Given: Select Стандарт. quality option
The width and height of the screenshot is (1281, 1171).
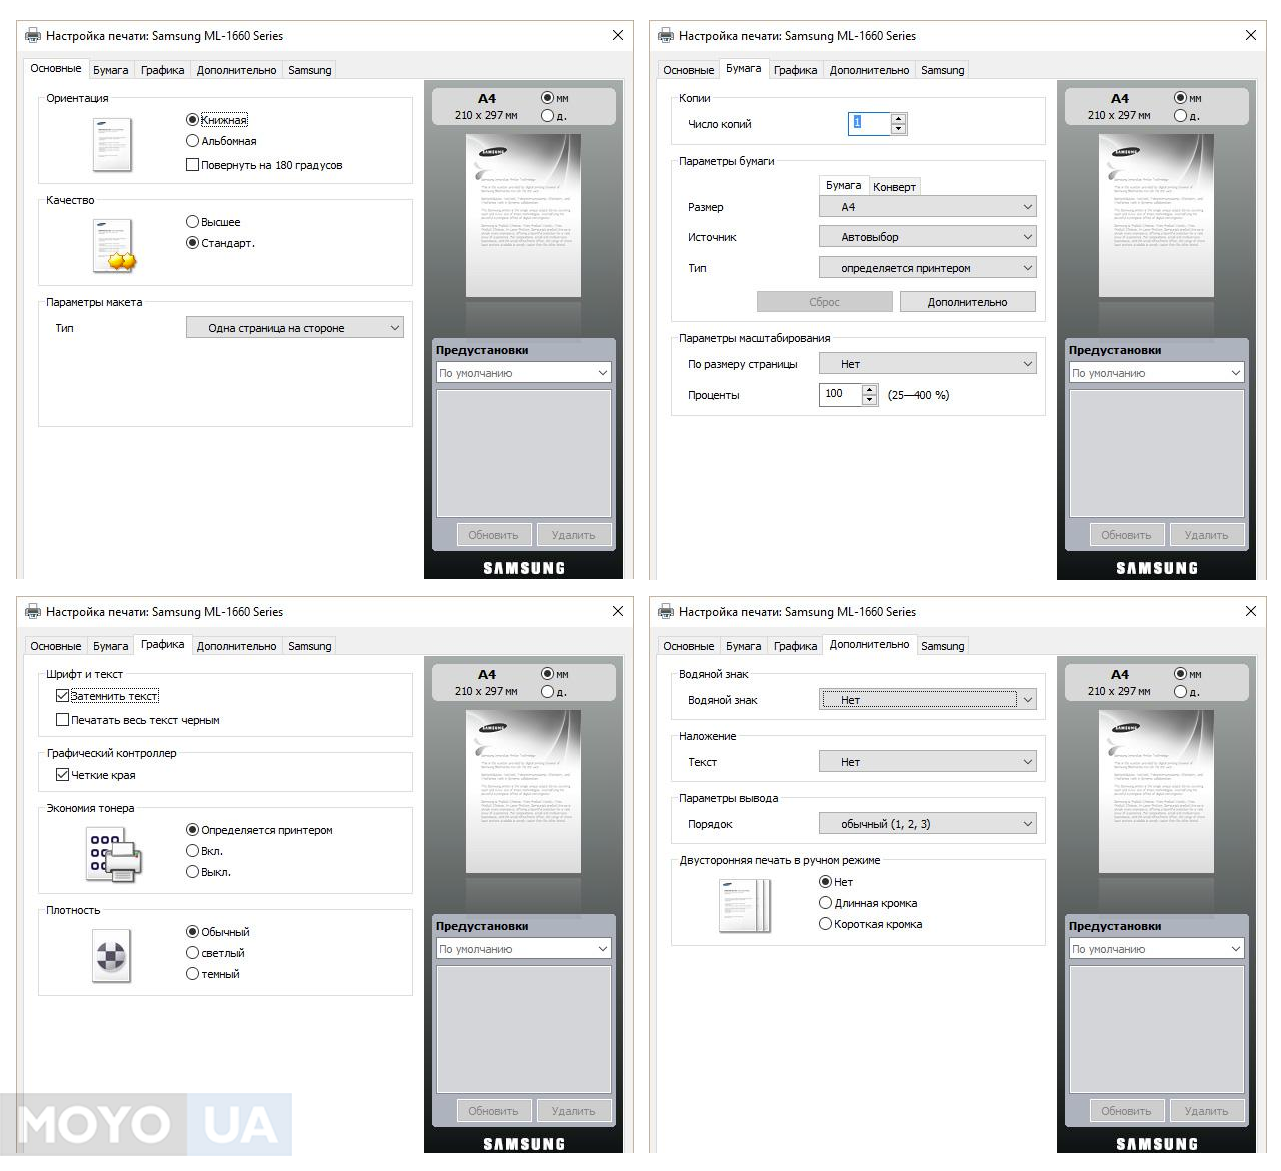Looking at the screenshot, I should pos(220,243).
